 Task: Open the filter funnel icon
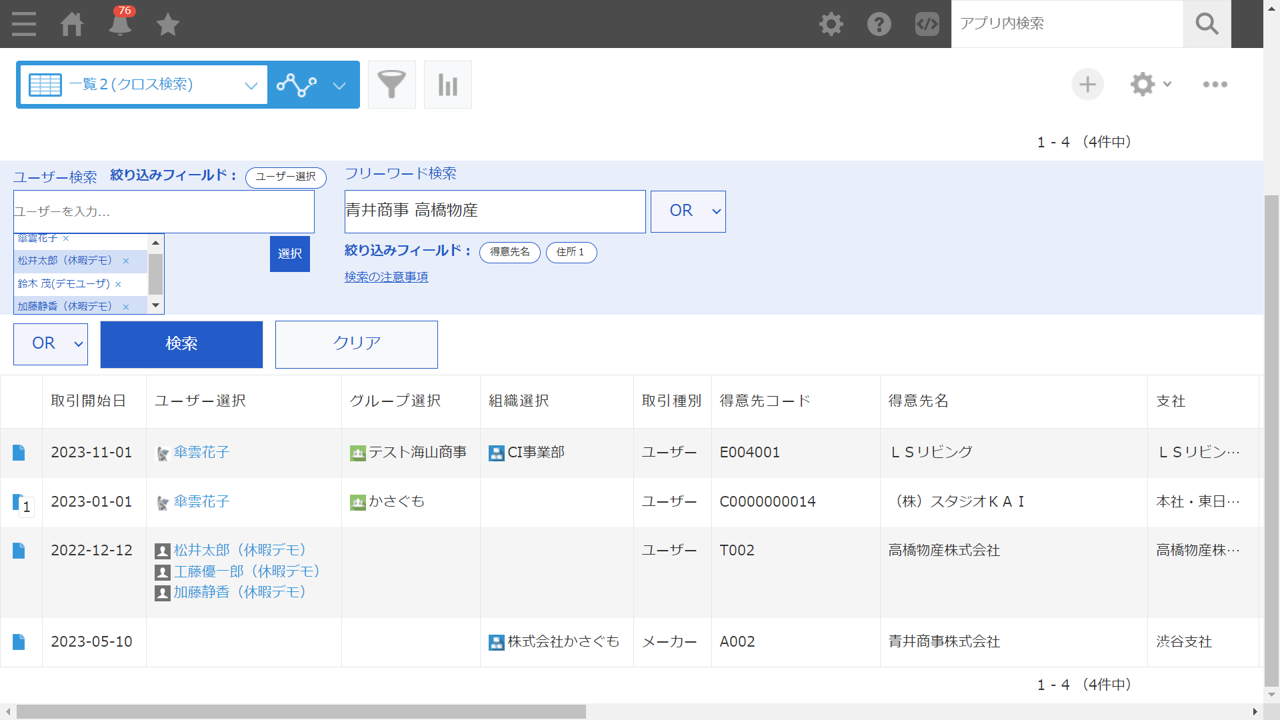click(392, 85)
